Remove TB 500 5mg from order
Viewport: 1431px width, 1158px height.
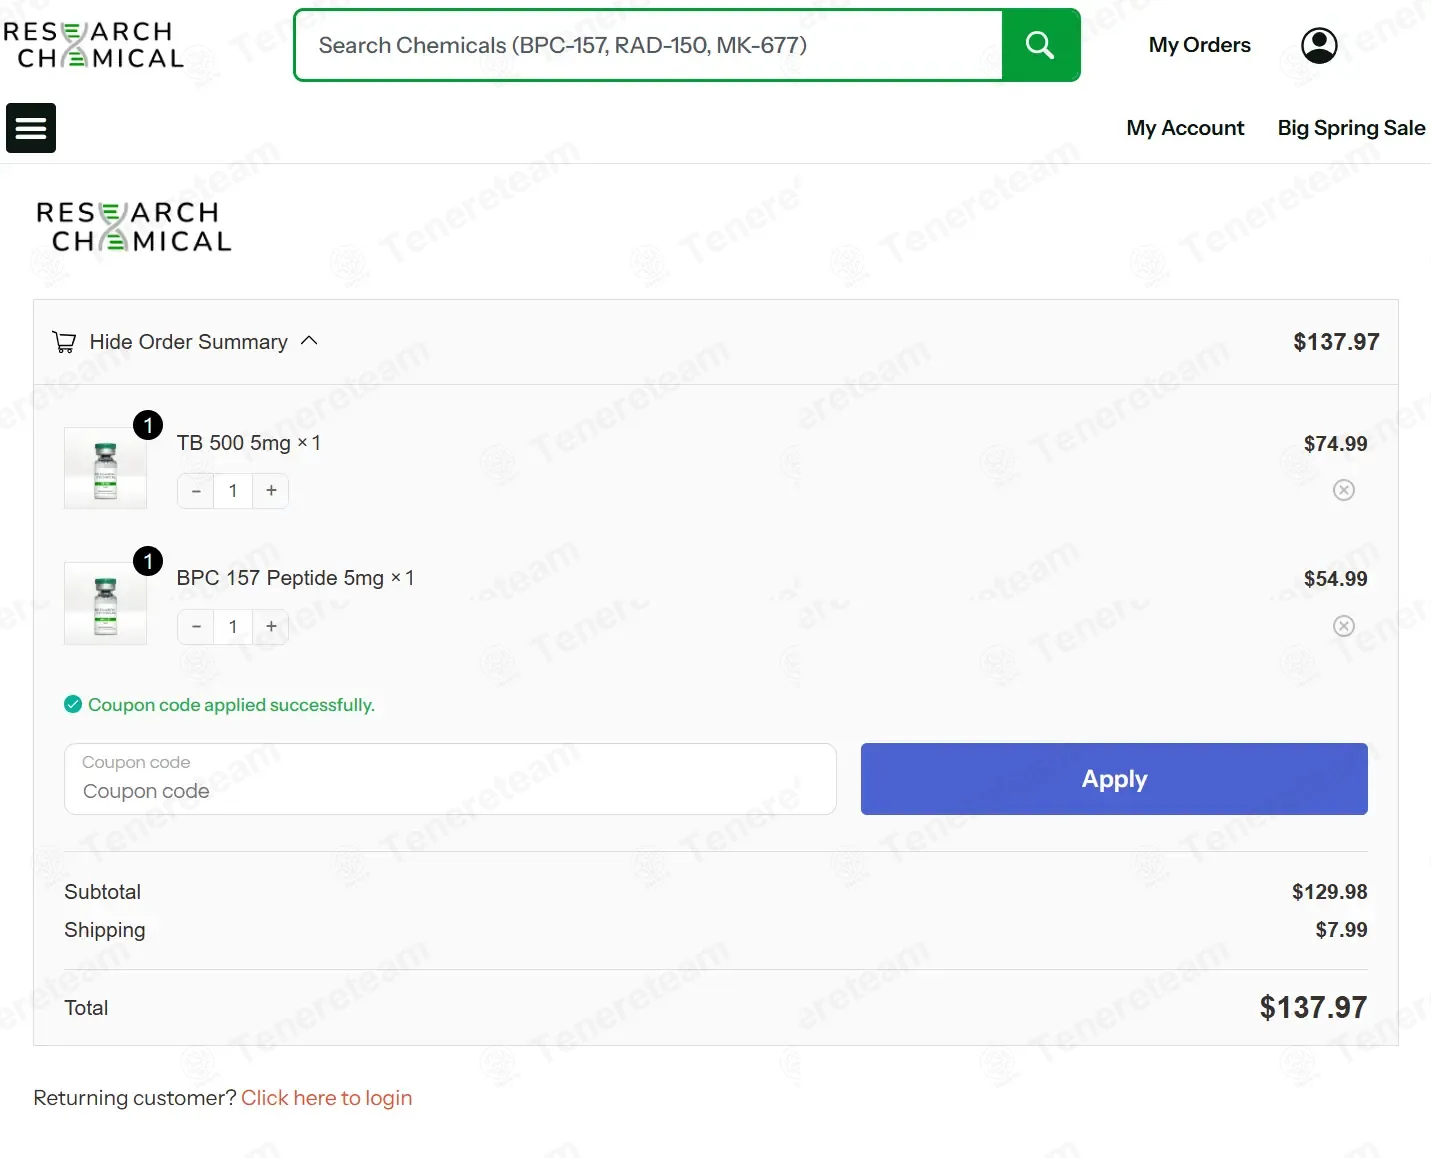click(1344, 490)
